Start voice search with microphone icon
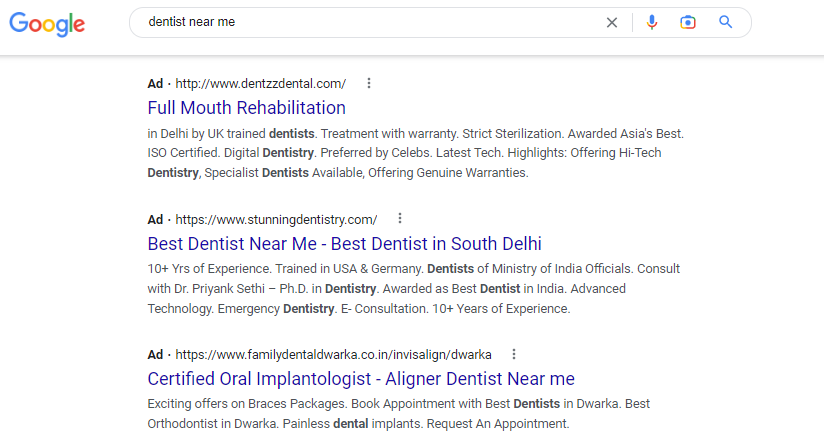Image resolution: width=824 pixels, height=445 pixels. click(x=652, y=22)
